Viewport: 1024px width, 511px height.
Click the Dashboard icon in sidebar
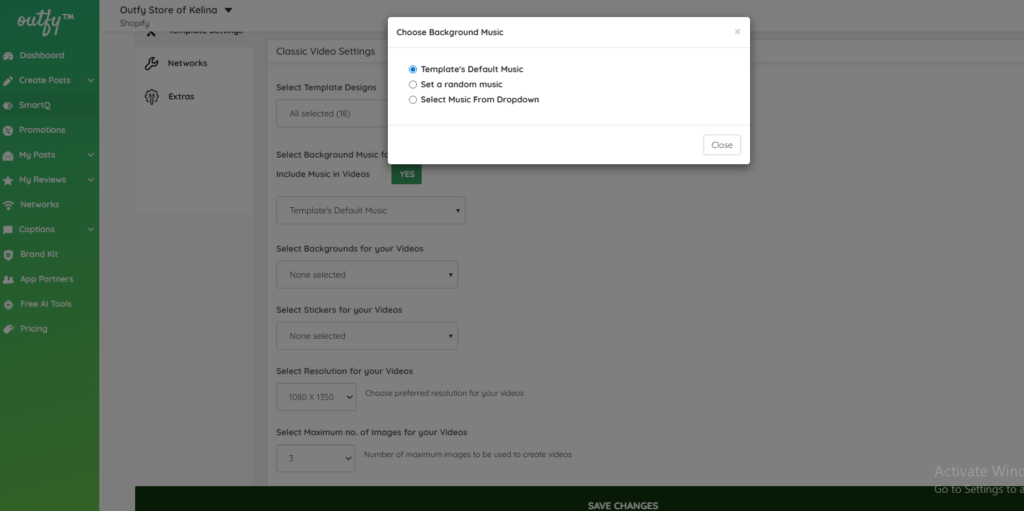(9, 56)
